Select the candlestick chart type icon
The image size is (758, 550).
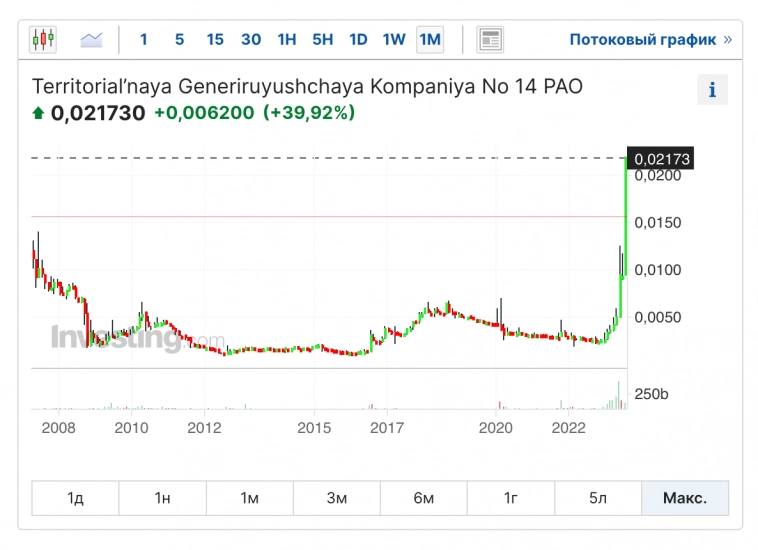[43, 40]
